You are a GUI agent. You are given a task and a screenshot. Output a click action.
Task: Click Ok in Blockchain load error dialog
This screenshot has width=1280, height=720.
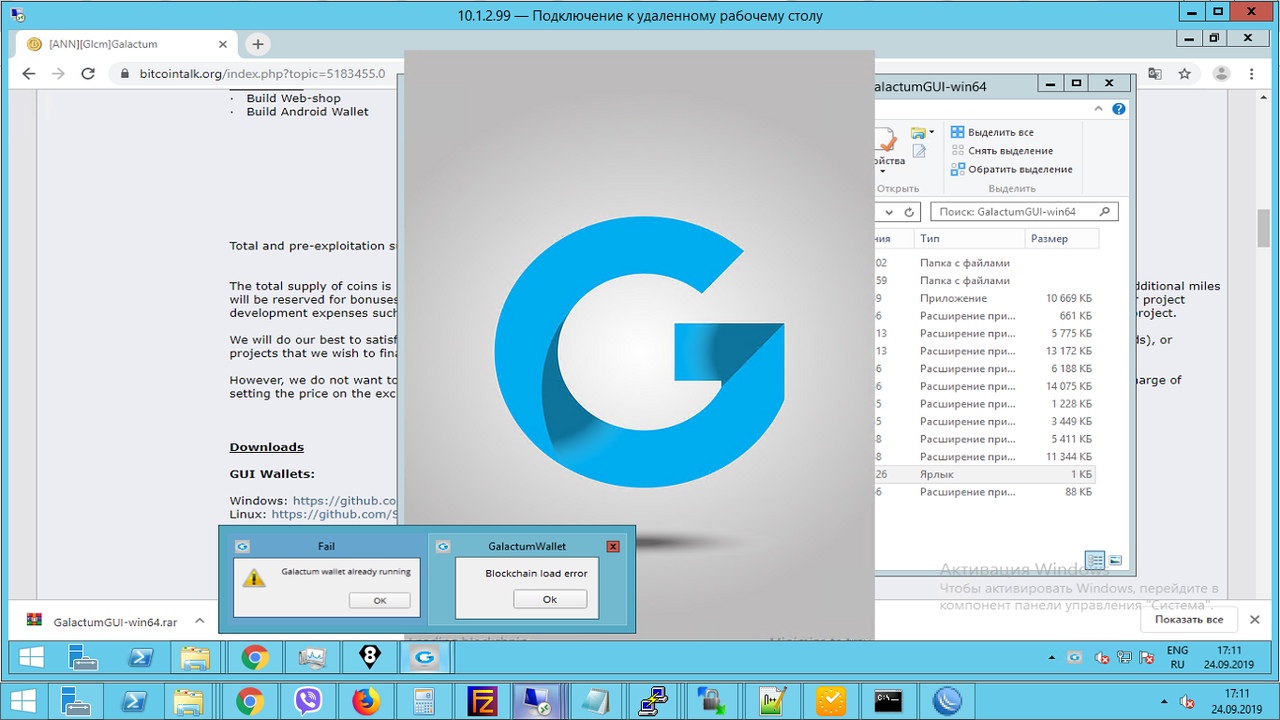550,599
